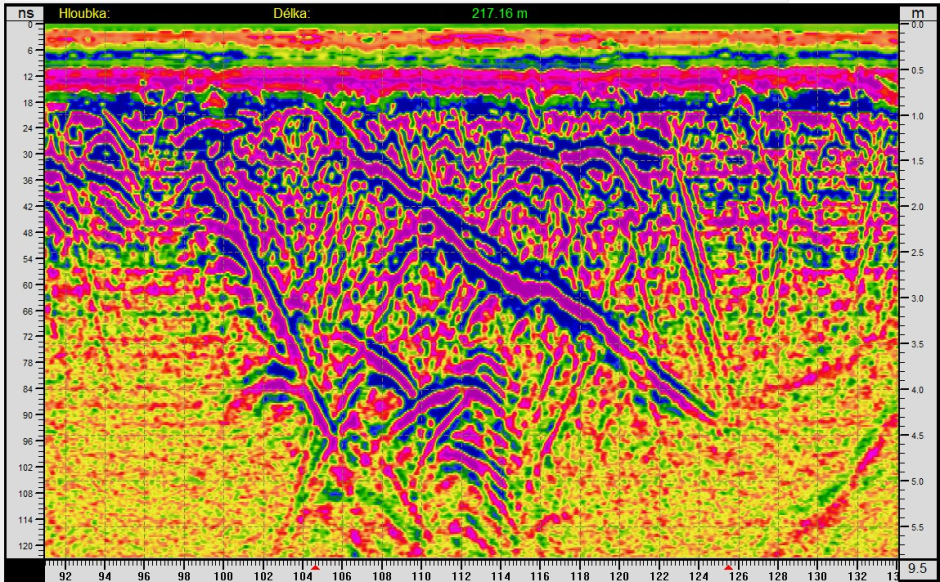The height and width of the screenshot is (582, 940).
Task: Click distance label 118 on bottom axis
Action: [580, 577]
